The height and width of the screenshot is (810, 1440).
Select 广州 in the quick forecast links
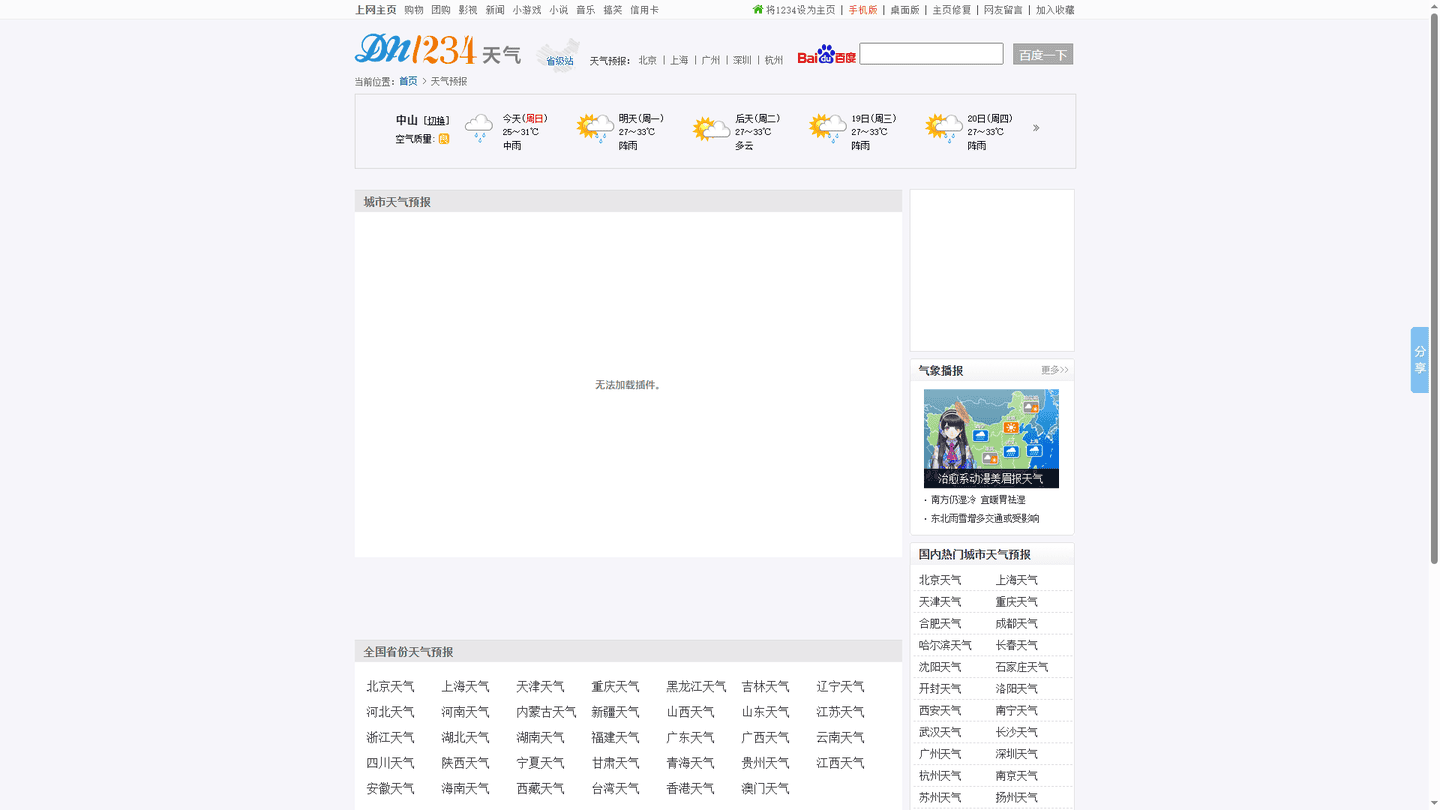(x=711, y=61)
